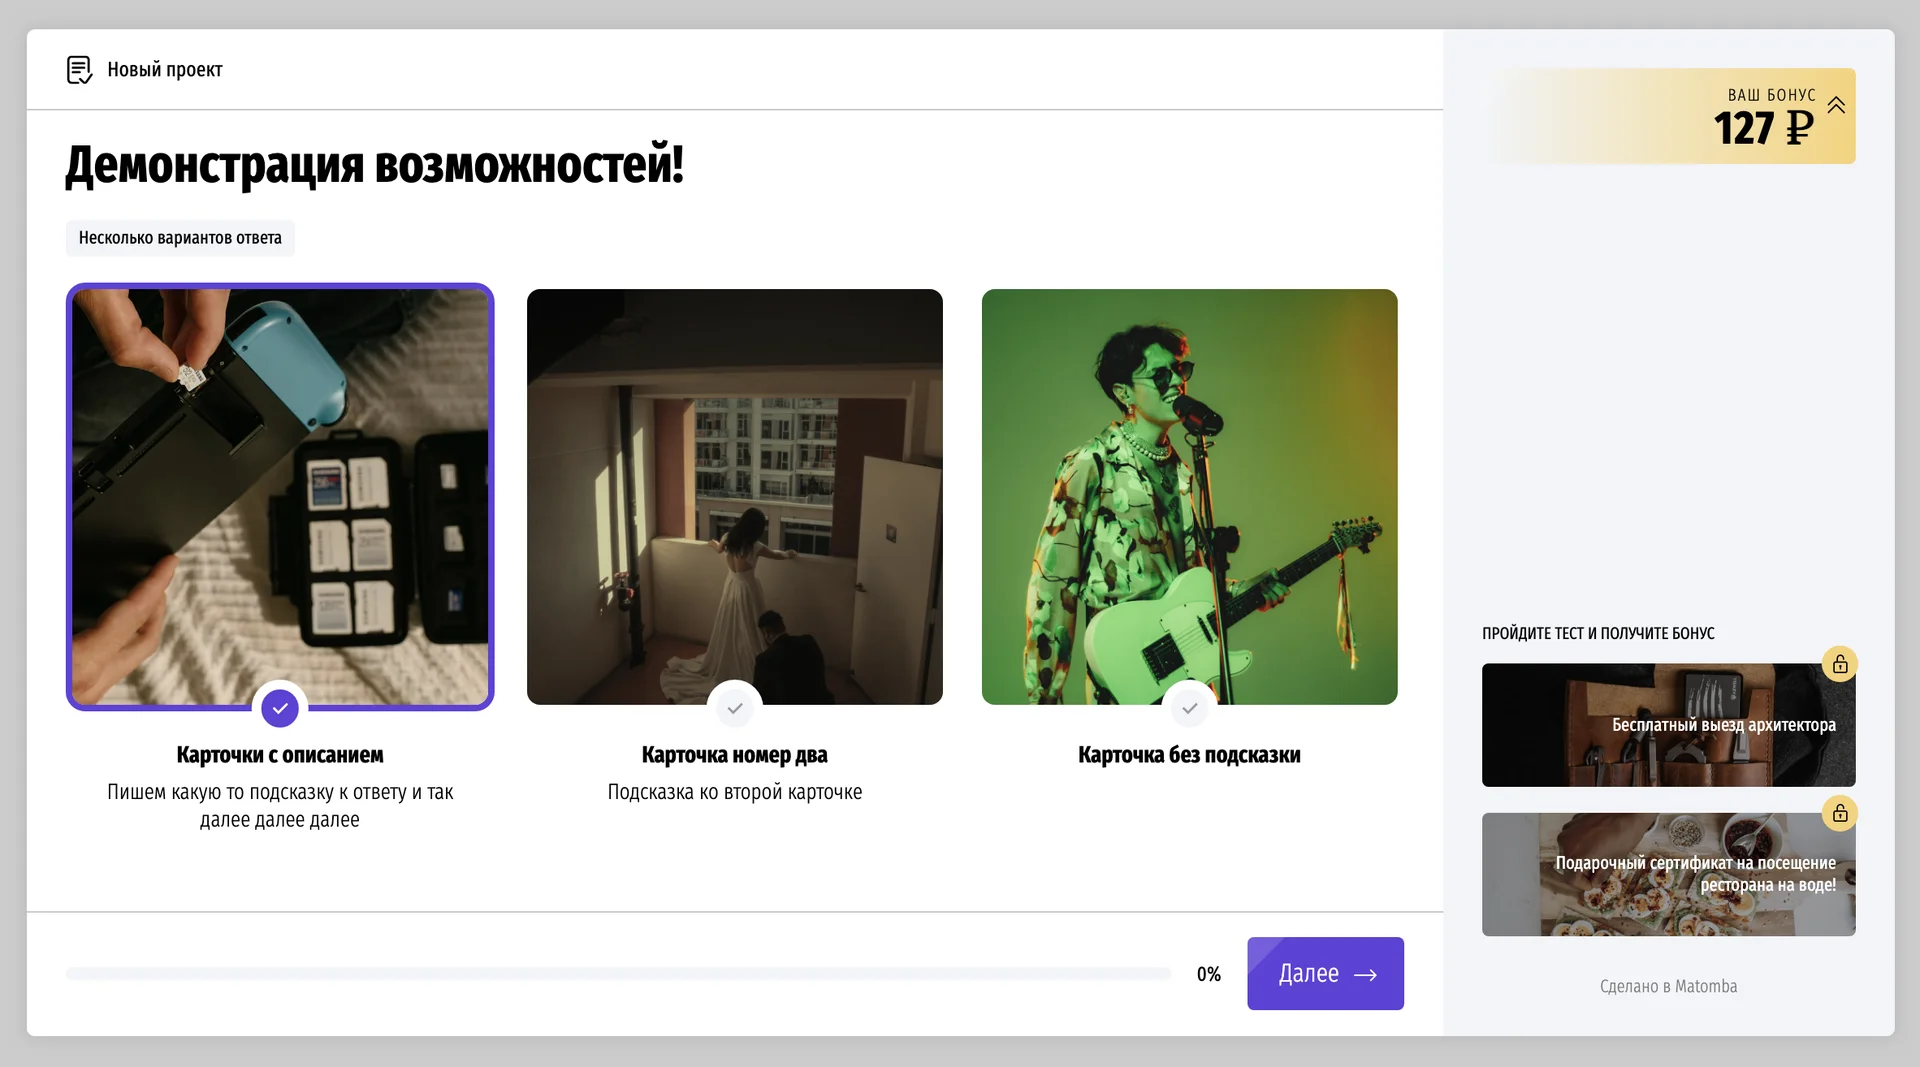Click the quiz progress bar

pyautogui.click(x=618, y=973)
